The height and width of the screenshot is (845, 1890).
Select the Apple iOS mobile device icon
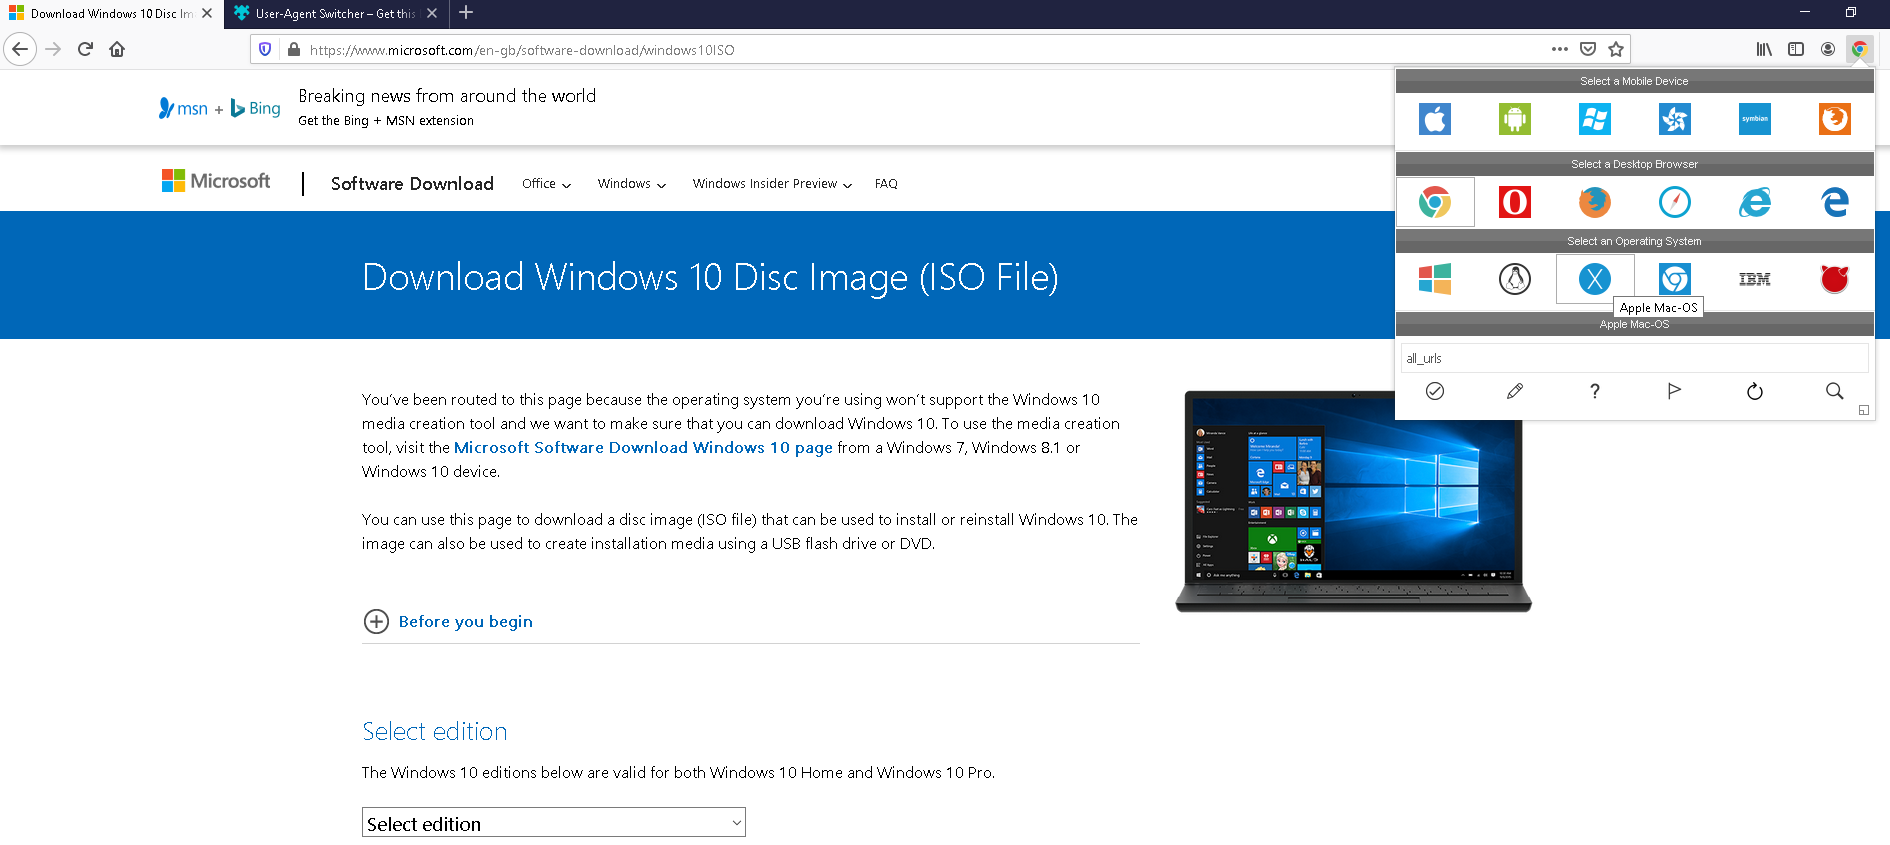pos(1435,119)
